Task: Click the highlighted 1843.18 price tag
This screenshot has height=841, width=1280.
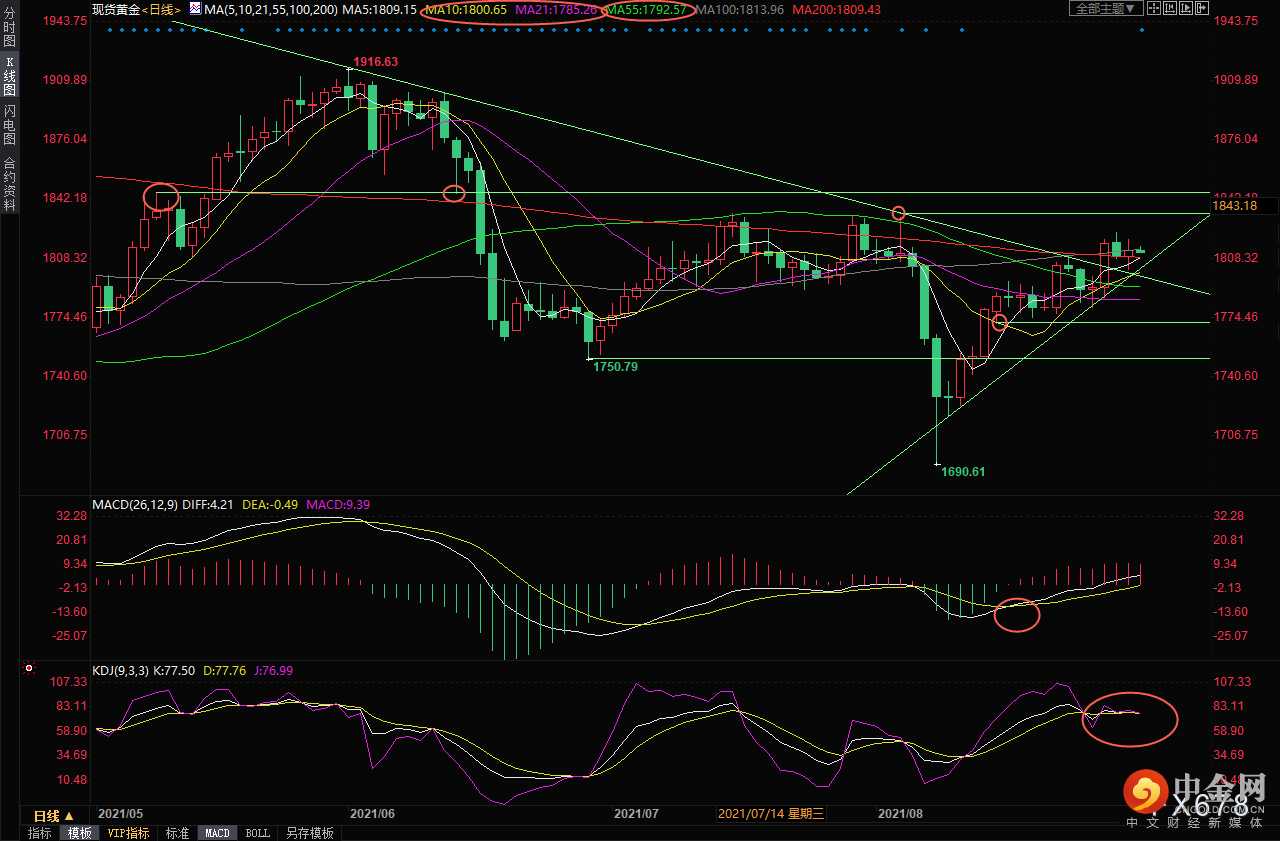Action: point(1234,206)
